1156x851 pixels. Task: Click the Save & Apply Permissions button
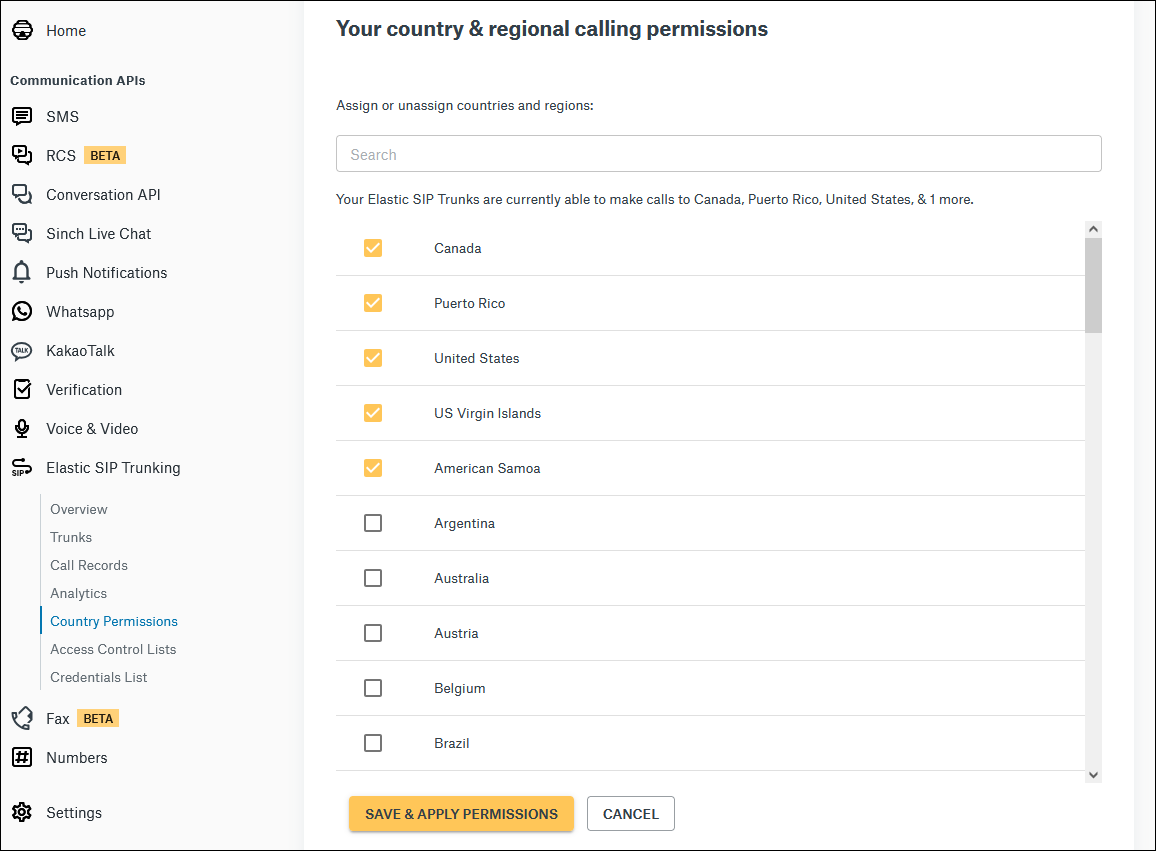[x=461, y=813]
